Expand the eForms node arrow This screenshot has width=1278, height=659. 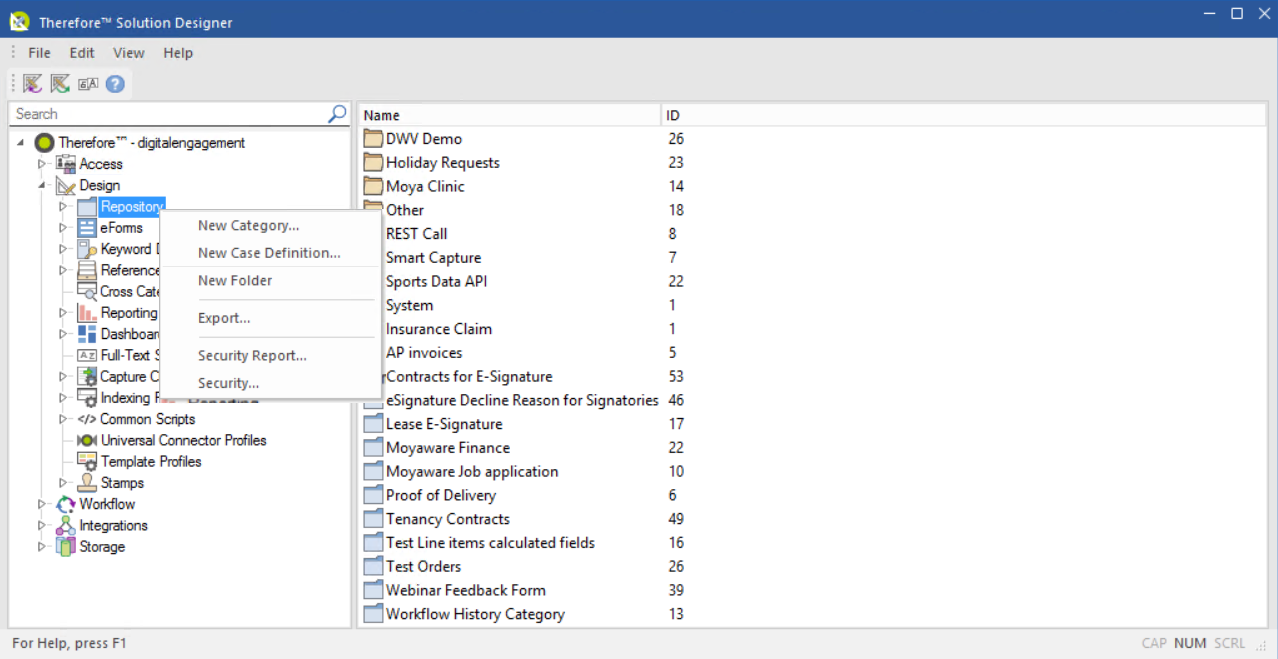(63, 228)
